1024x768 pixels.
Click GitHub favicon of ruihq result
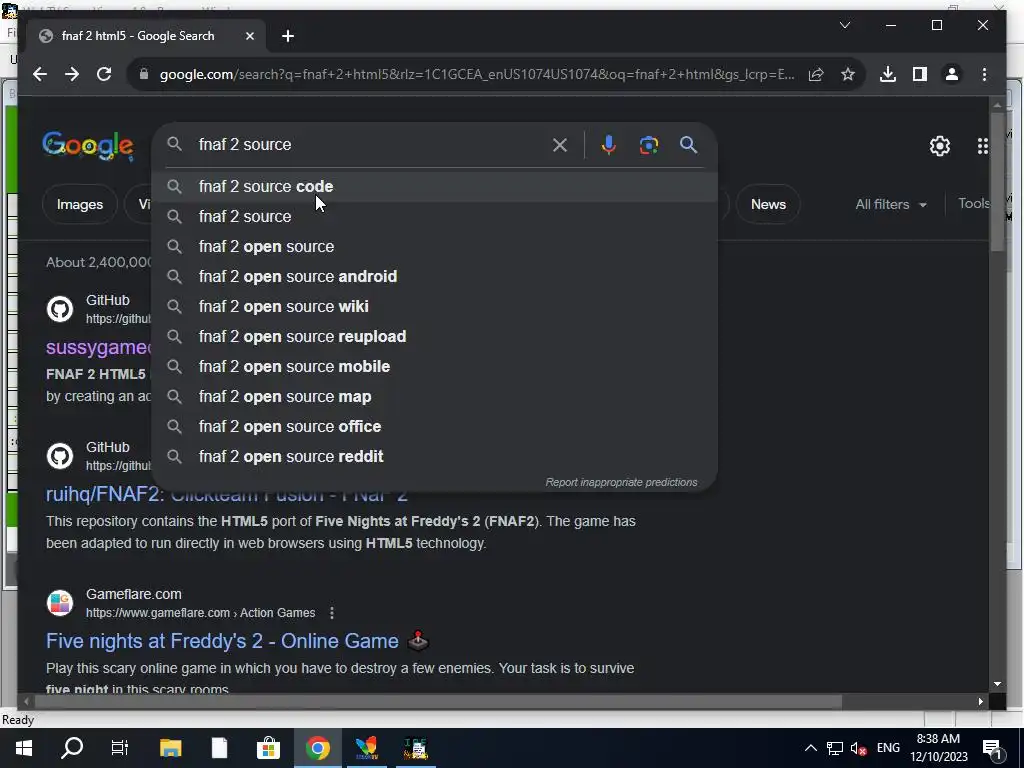[60, 456]
